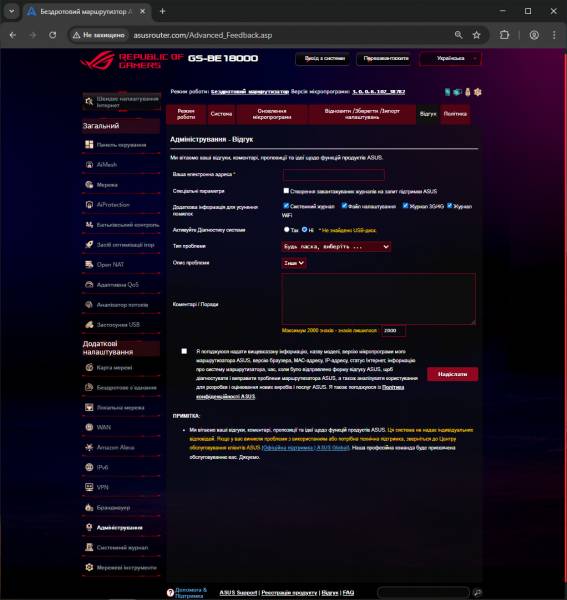Open Parental controls (Батьківський контроль) icon
The width and height of the screenshot is (567, 600).
[x=89, y=225]
